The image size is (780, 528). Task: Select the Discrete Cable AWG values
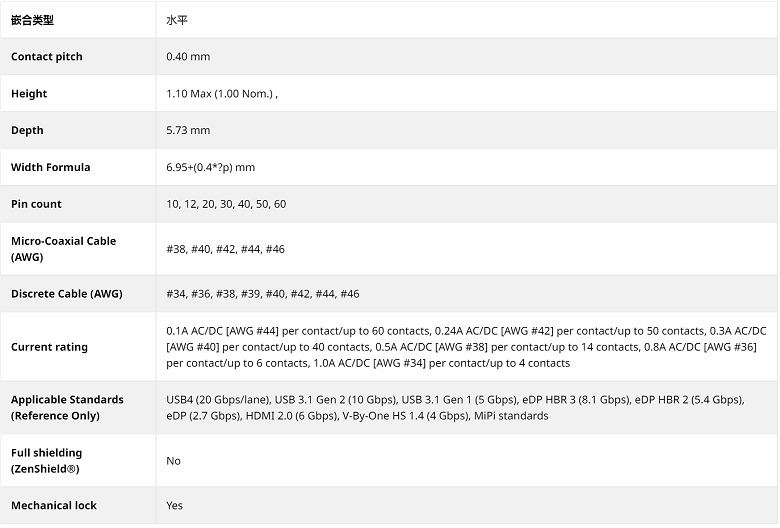[x=263, y=294]
